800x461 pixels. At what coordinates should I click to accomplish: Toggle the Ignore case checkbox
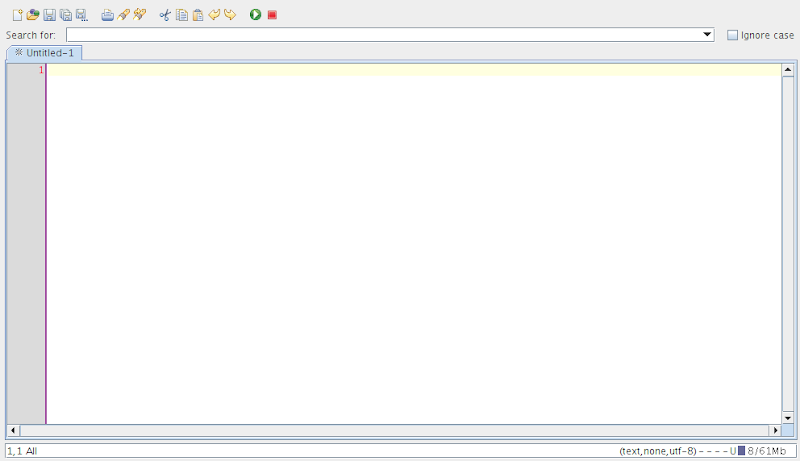tap(732, 35)
